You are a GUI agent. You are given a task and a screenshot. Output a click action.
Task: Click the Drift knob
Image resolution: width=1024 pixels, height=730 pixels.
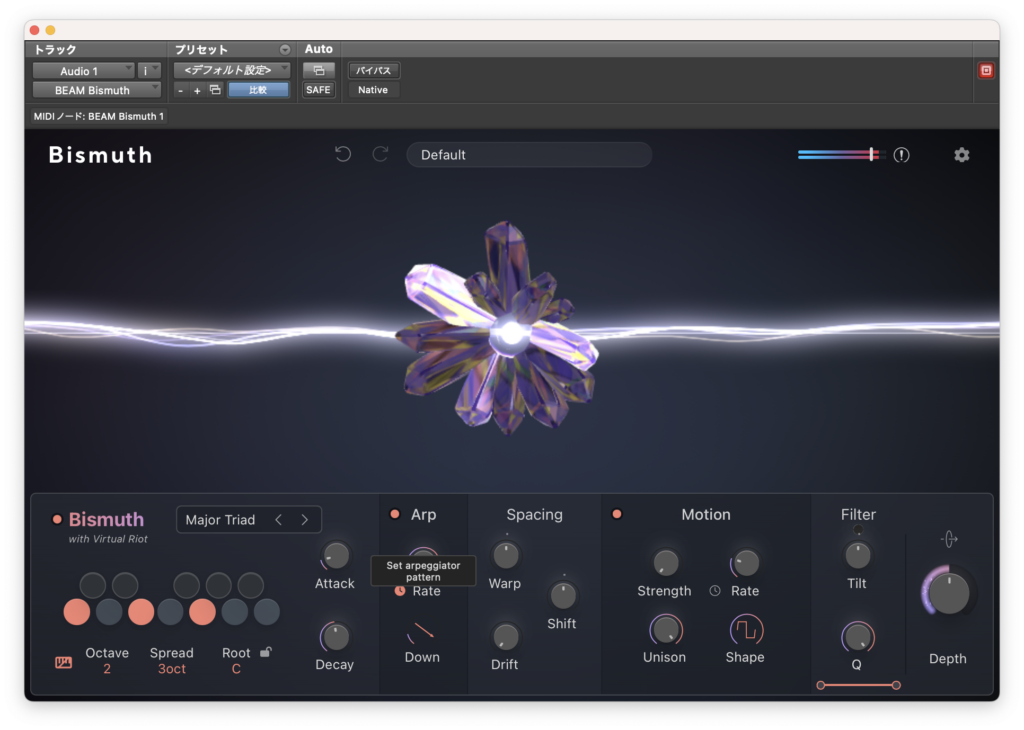[505, 637]
